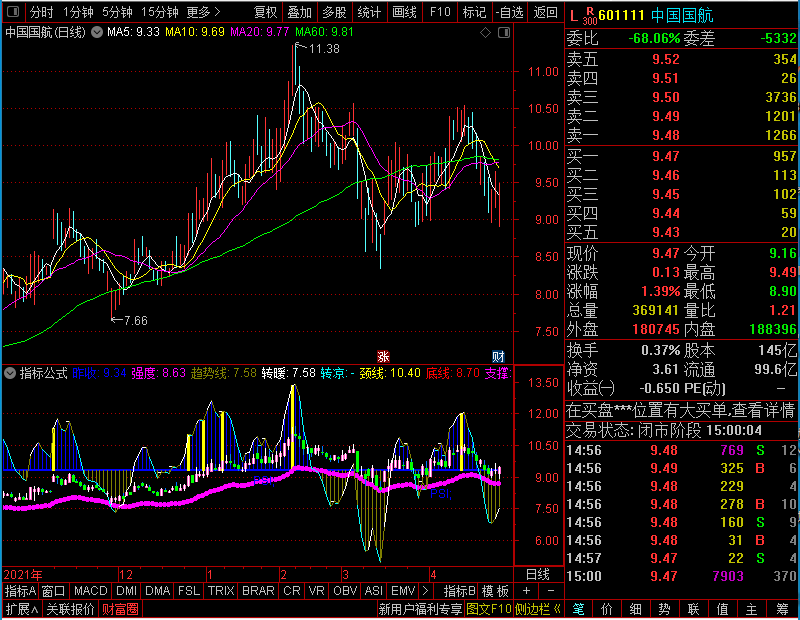Select the 主 main-force tab
Screen dimensions: 800x620
(752, 609)
